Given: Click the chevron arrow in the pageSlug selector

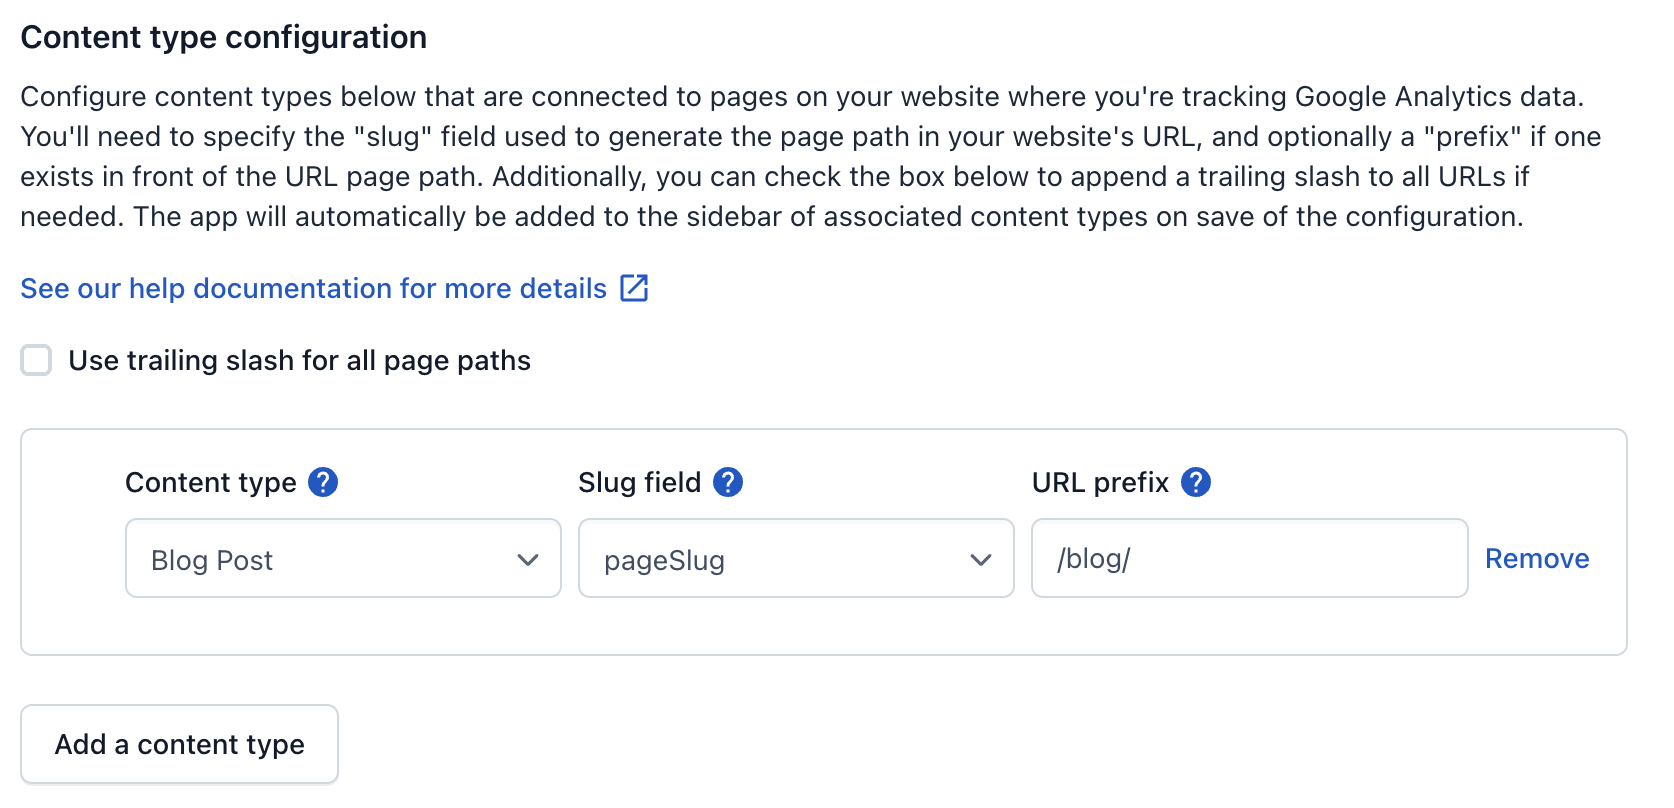Looking at the screenshot, I should (981, 560).
